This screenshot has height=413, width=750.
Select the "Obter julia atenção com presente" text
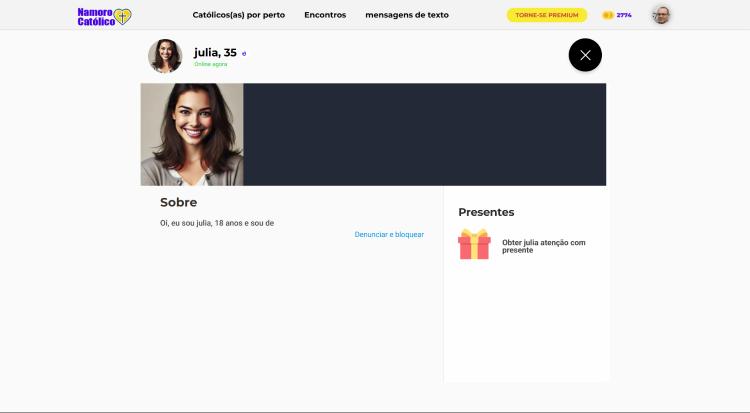pos(543,246)
